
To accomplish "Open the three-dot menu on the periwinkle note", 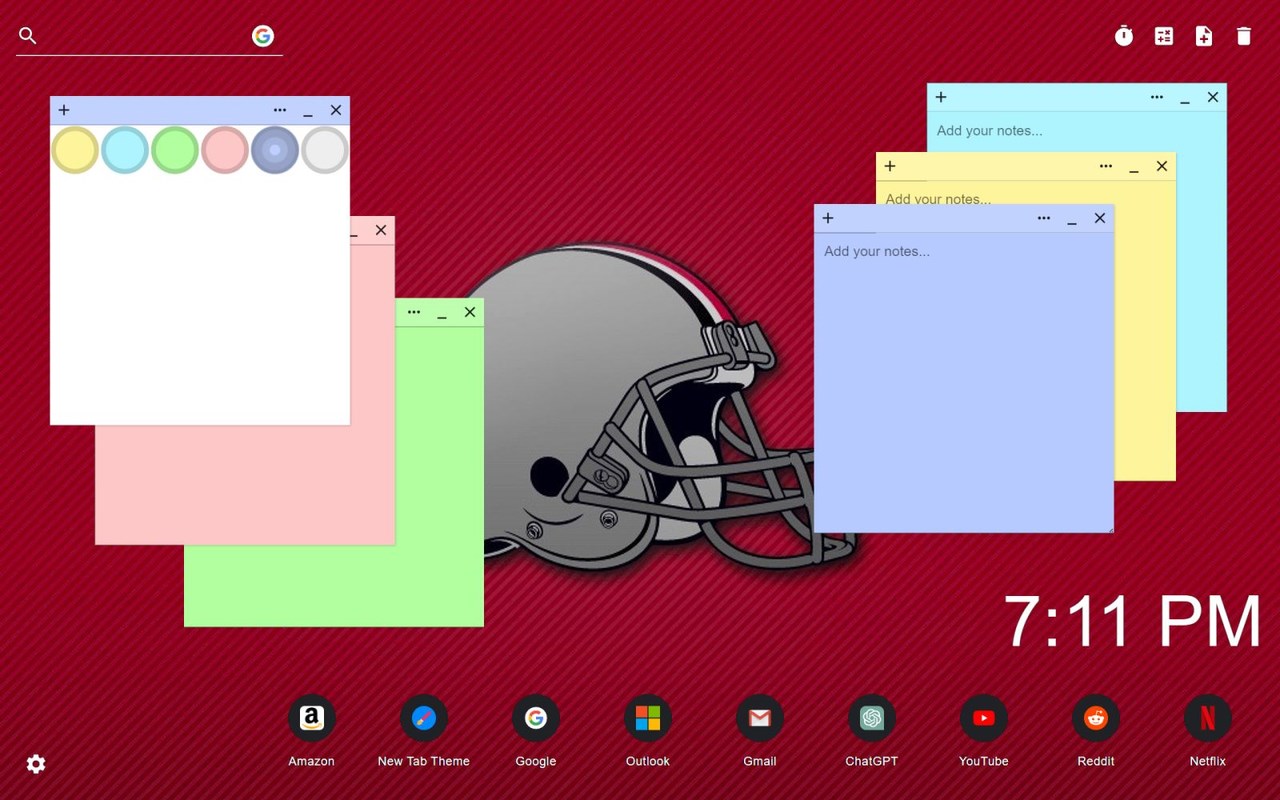I will coord(1044,218).
